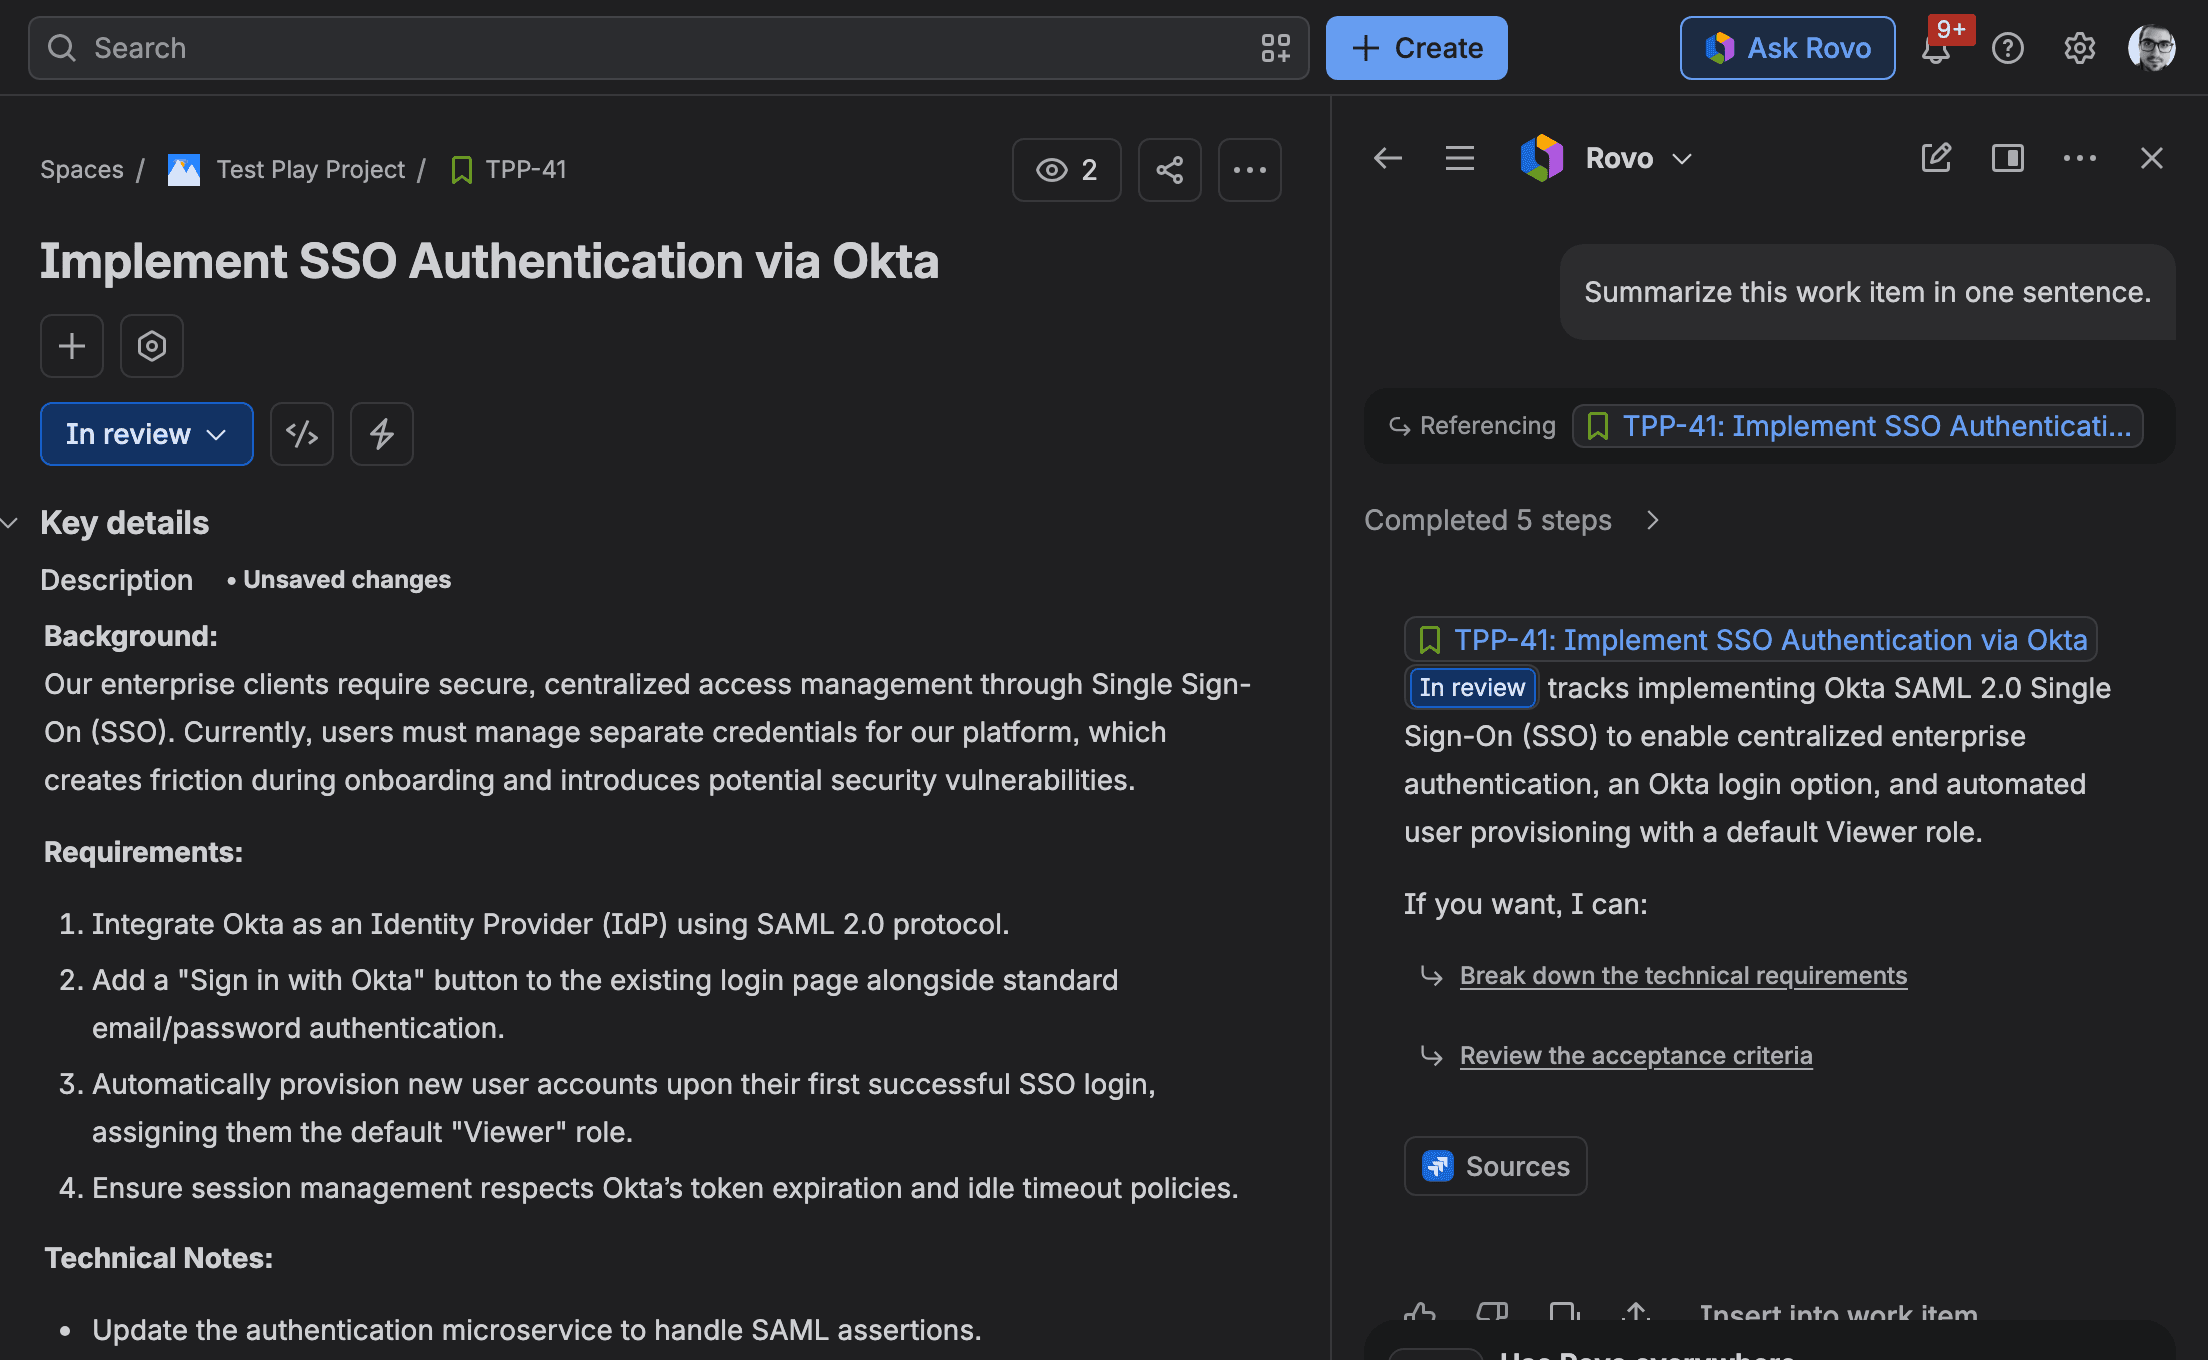Open work item more actions menu

click(x=1249, y=170)
